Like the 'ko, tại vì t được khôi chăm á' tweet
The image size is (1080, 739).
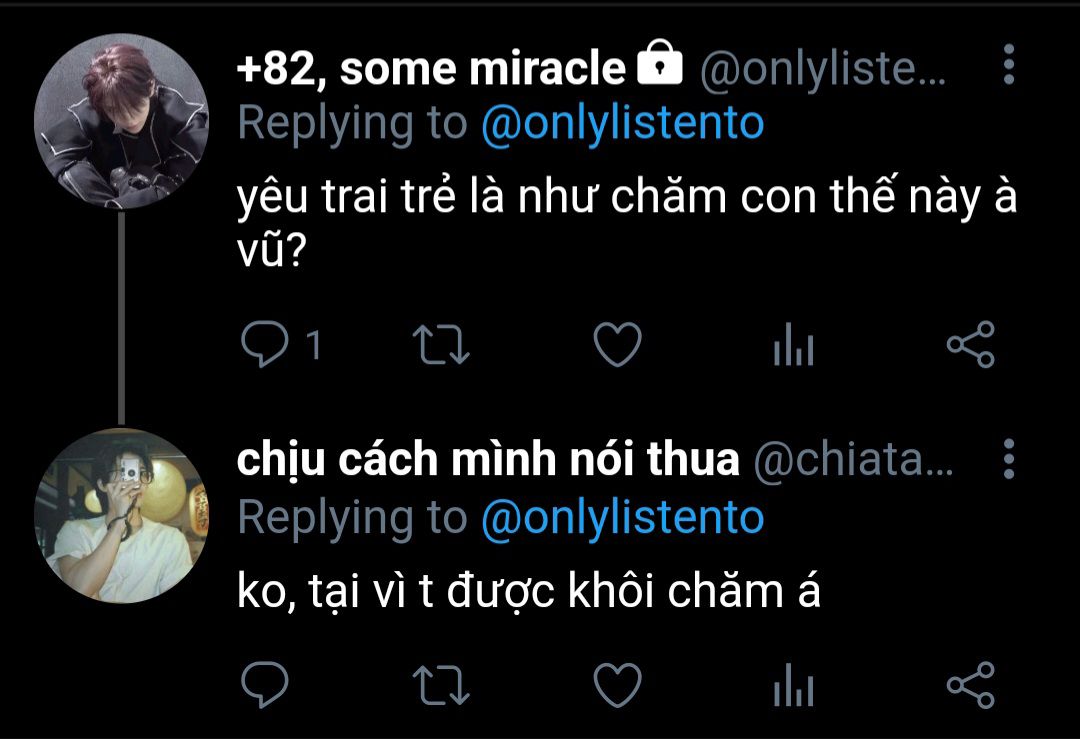(617, 685)
